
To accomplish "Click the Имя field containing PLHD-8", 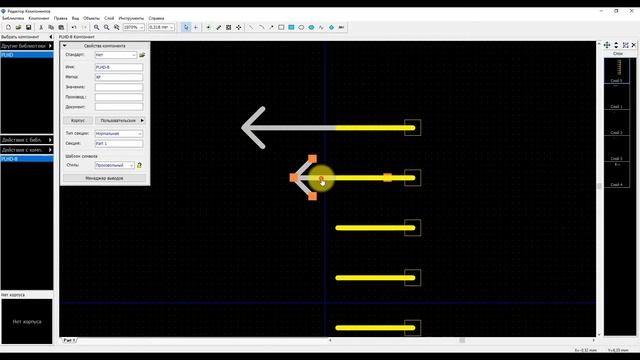I will pos(119,67).
